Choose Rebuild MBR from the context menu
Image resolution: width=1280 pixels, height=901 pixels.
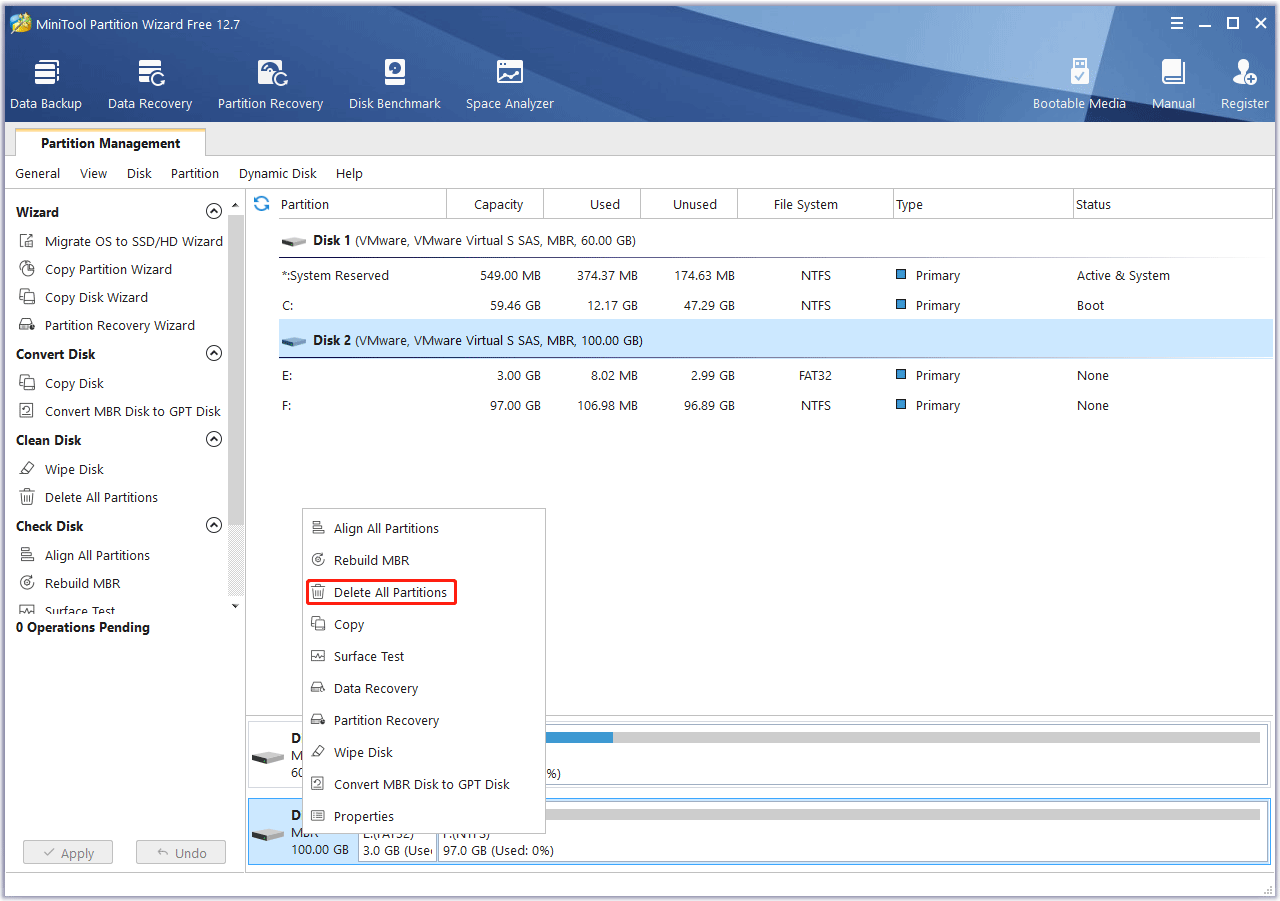point(424,560)
